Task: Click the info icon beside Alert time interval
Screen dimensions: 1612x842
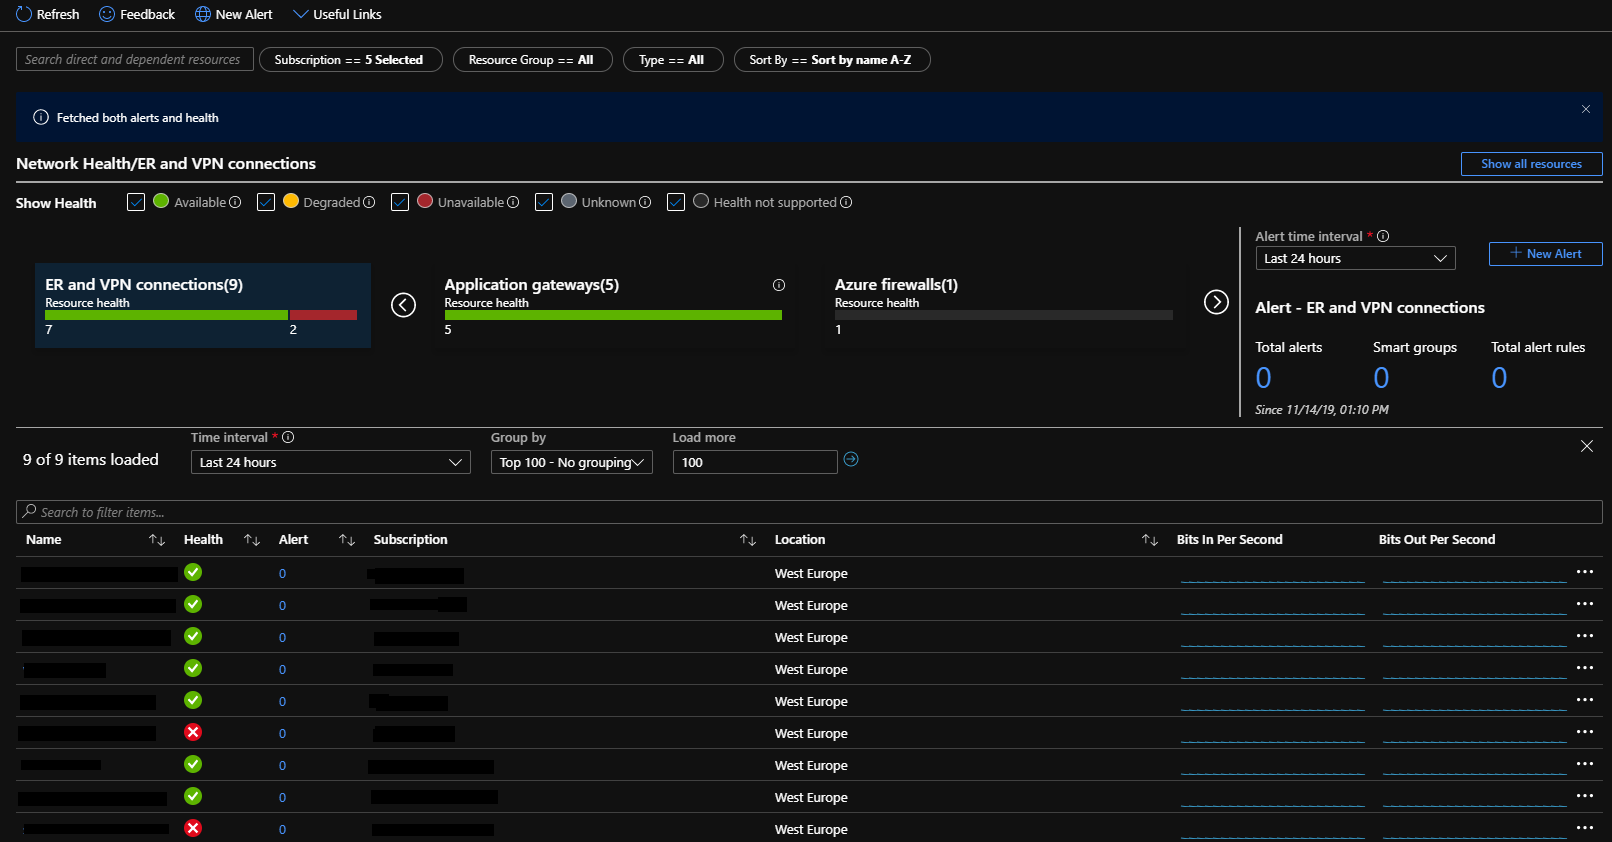Action: [x=1383, y=236]
